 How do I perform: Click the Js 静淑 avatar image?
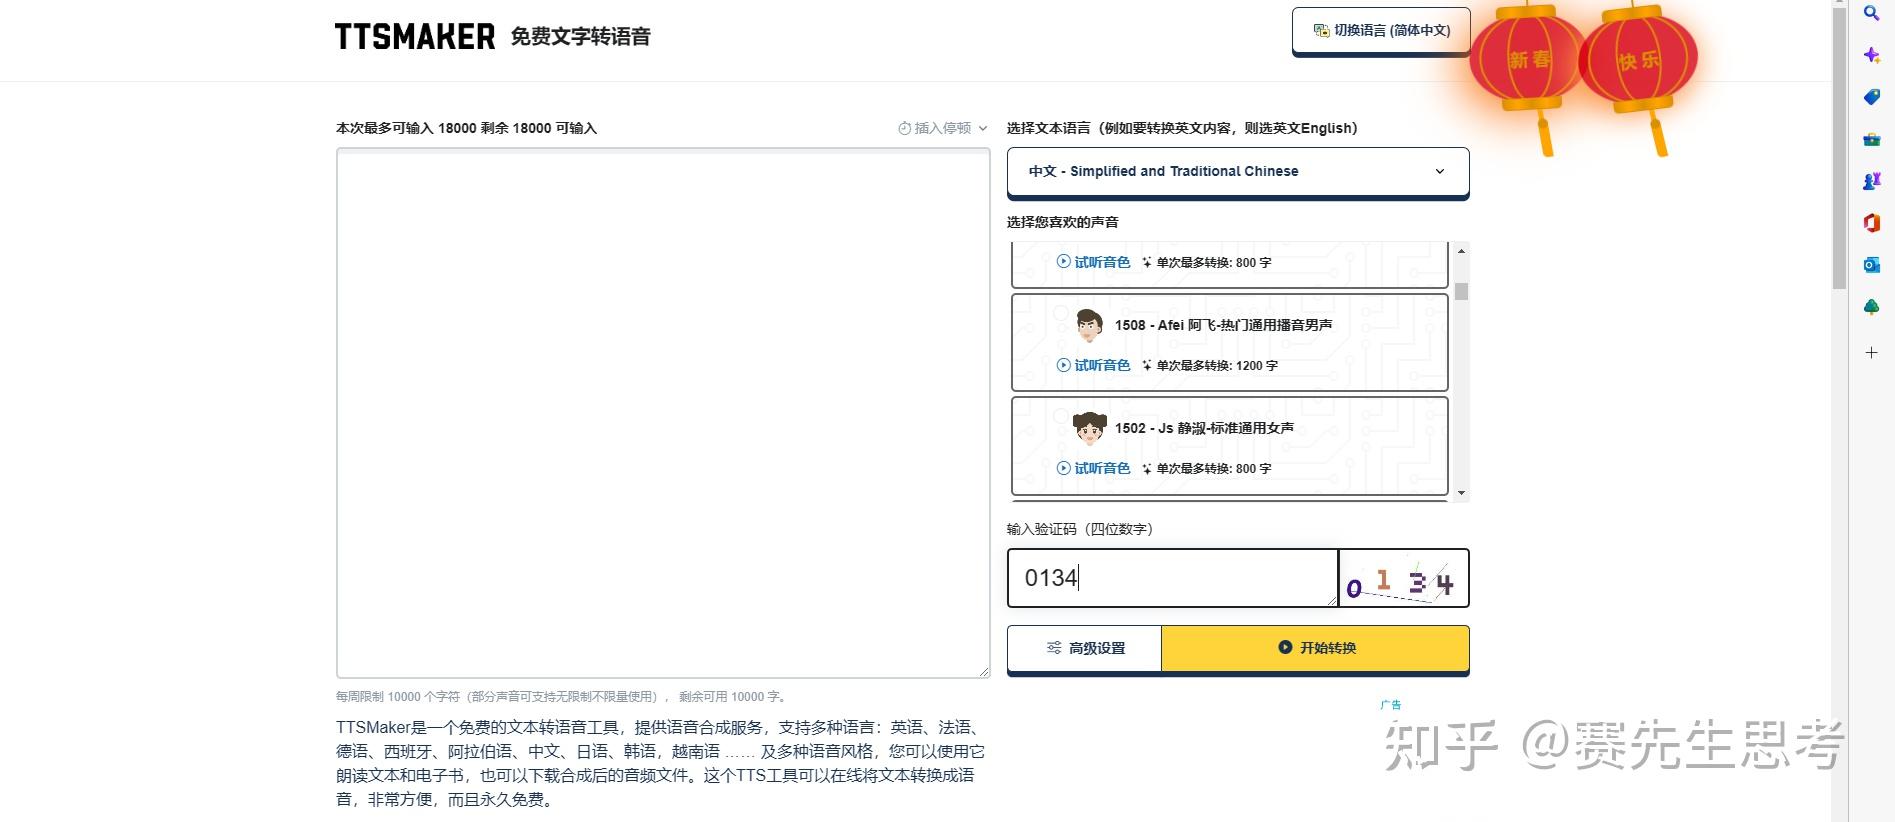click(1089, 428)
